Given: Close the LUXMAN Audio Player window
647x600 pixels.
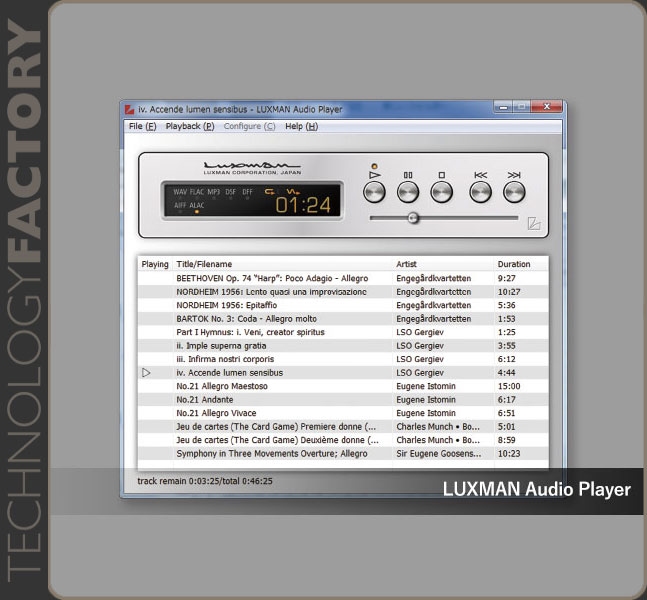Looking at the screenshot, I should point(547,107).
